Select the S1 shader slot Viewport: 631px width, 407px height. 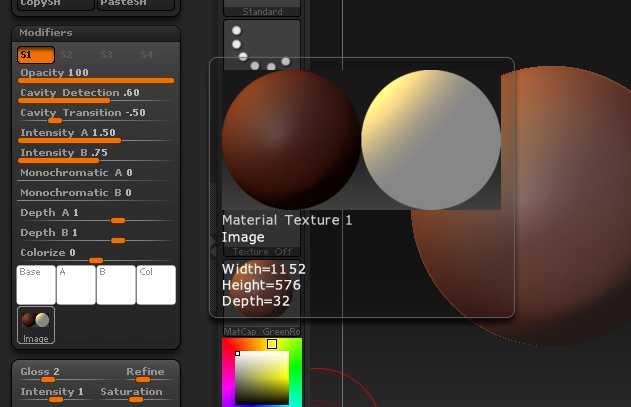point(36,55)
